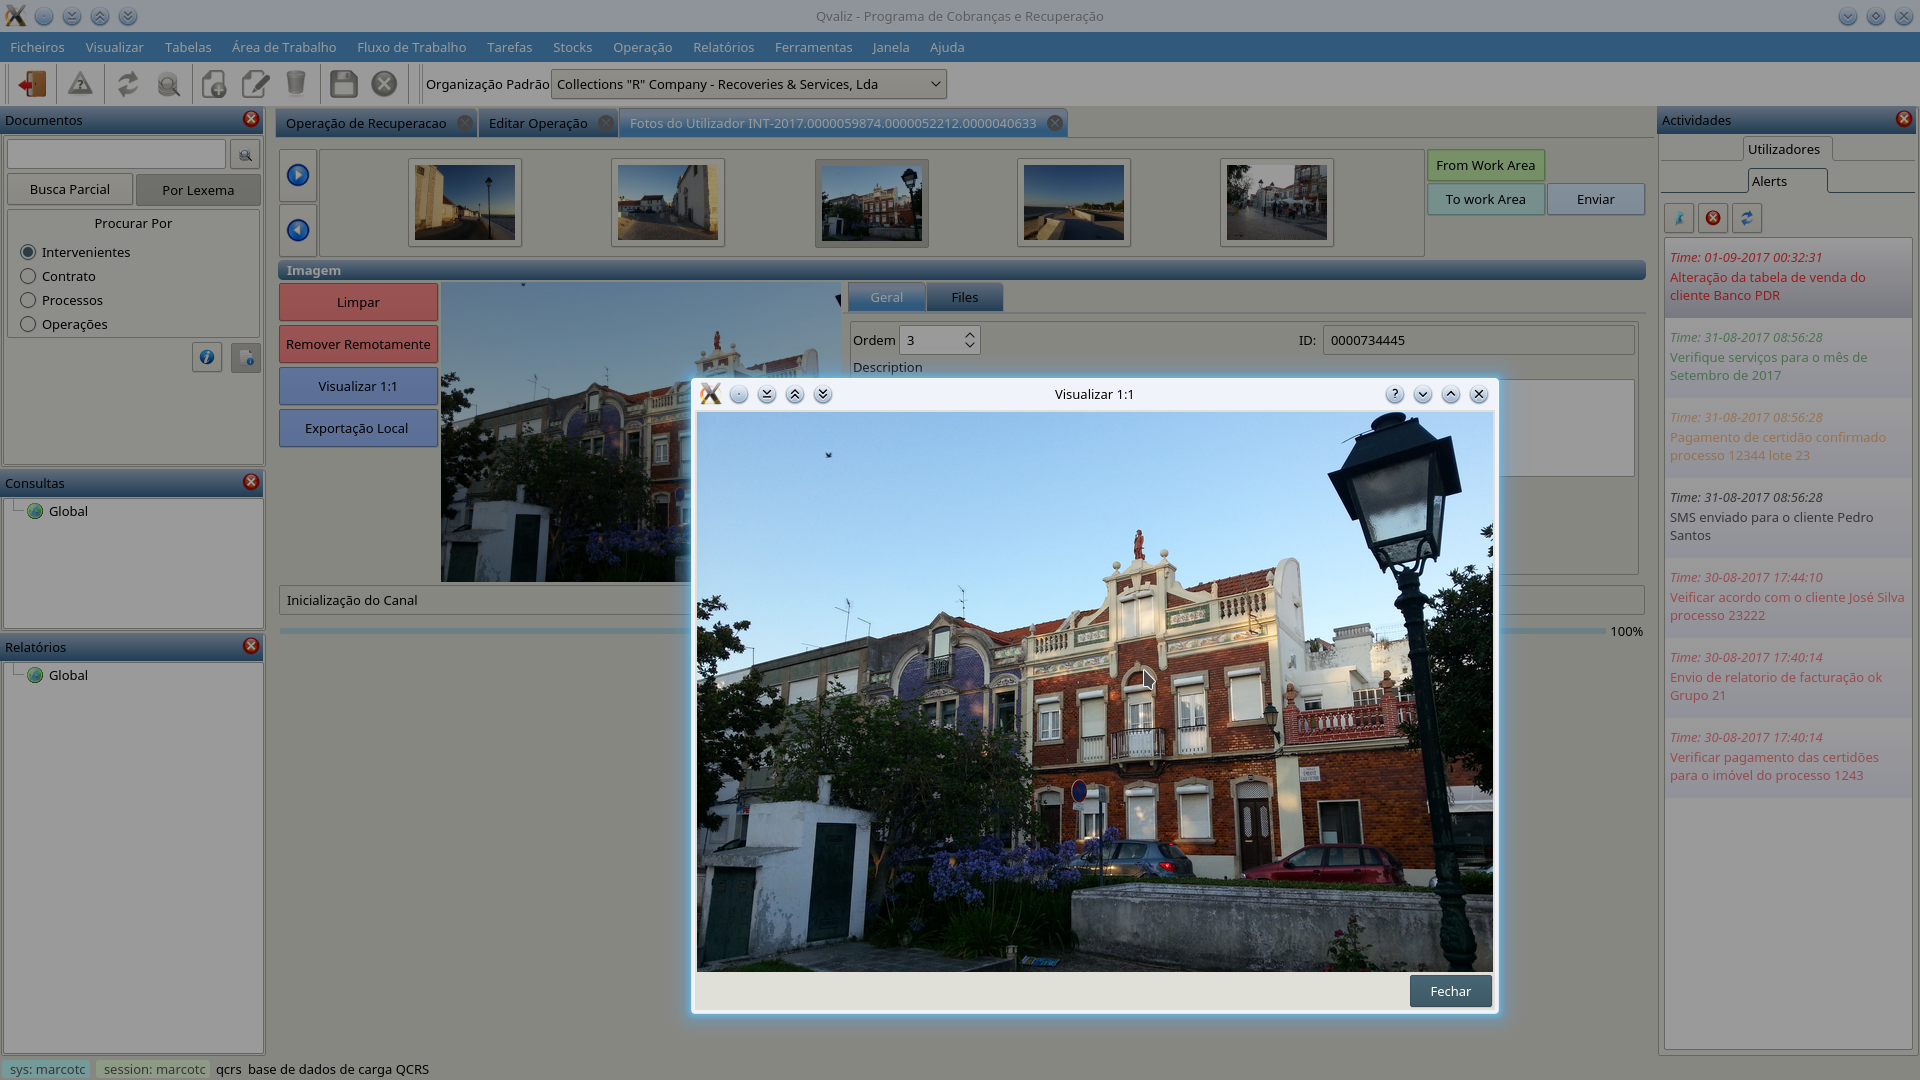This screenshot has height=1080, width=1920.
Task: Increase the Ordem spinner value
Action: (969, 335)
